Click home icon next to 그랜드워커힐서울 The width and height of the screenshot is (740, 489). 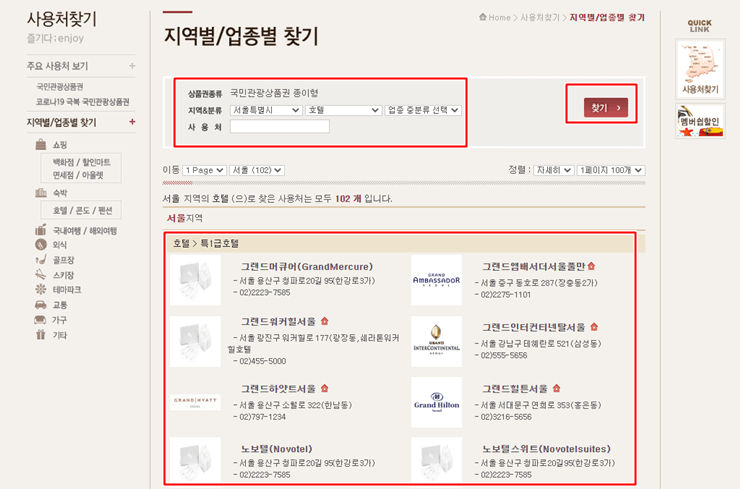coord(324,321)
